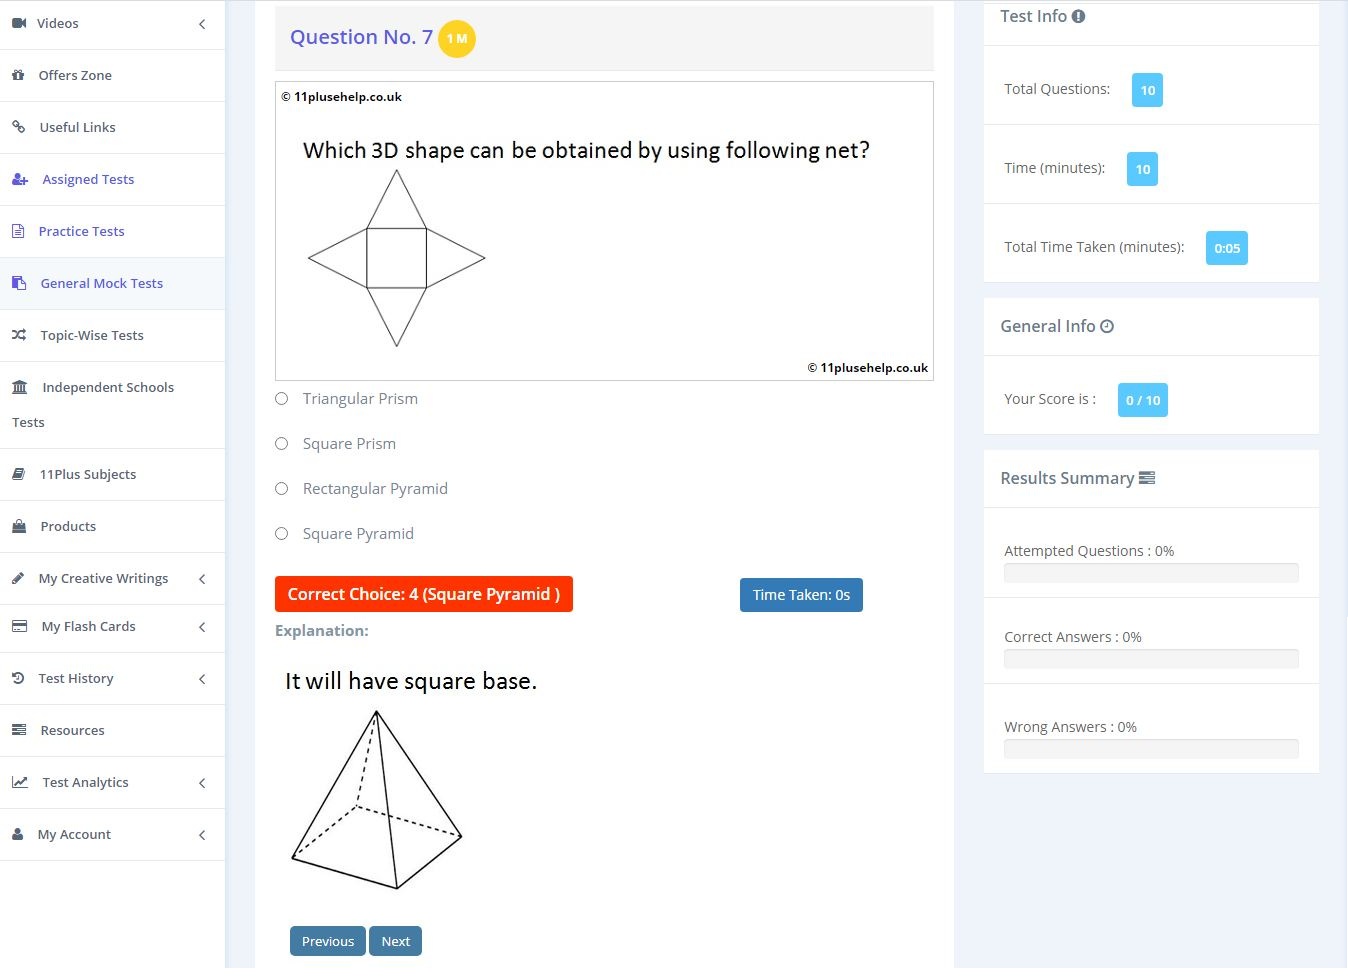Pick the Square Pyramid radio option
1348x976 pixels.
[x=282, y=534]
